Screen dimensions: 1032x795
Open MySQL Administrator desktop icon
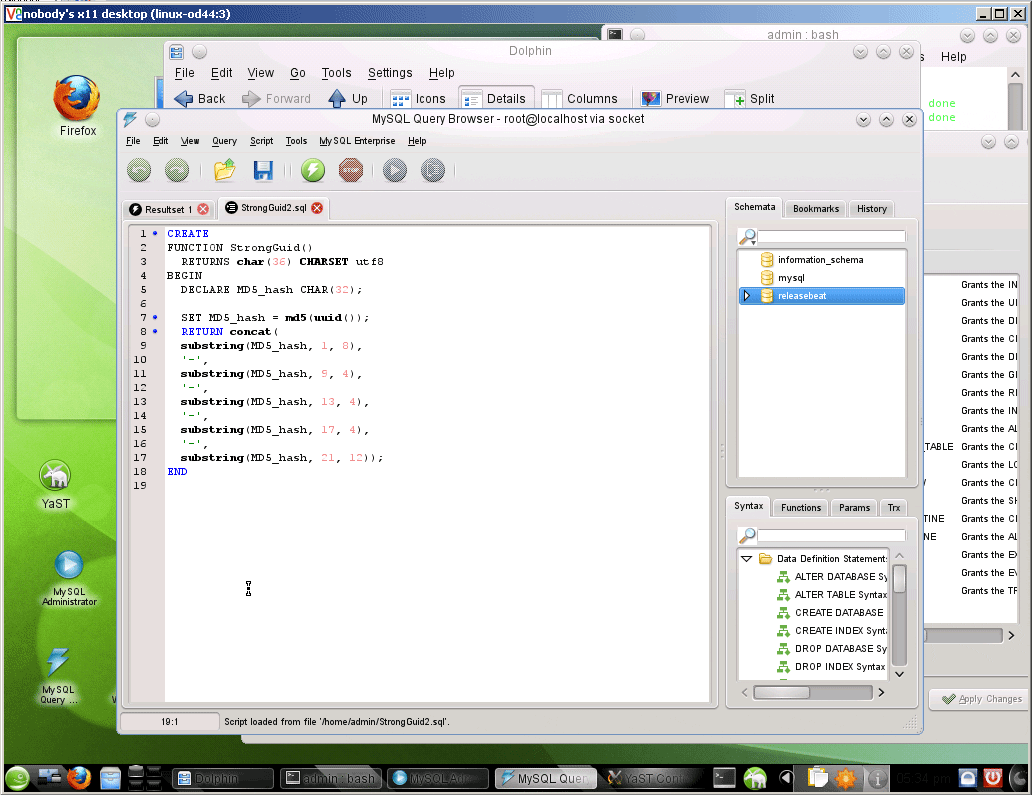coord(69,578)
